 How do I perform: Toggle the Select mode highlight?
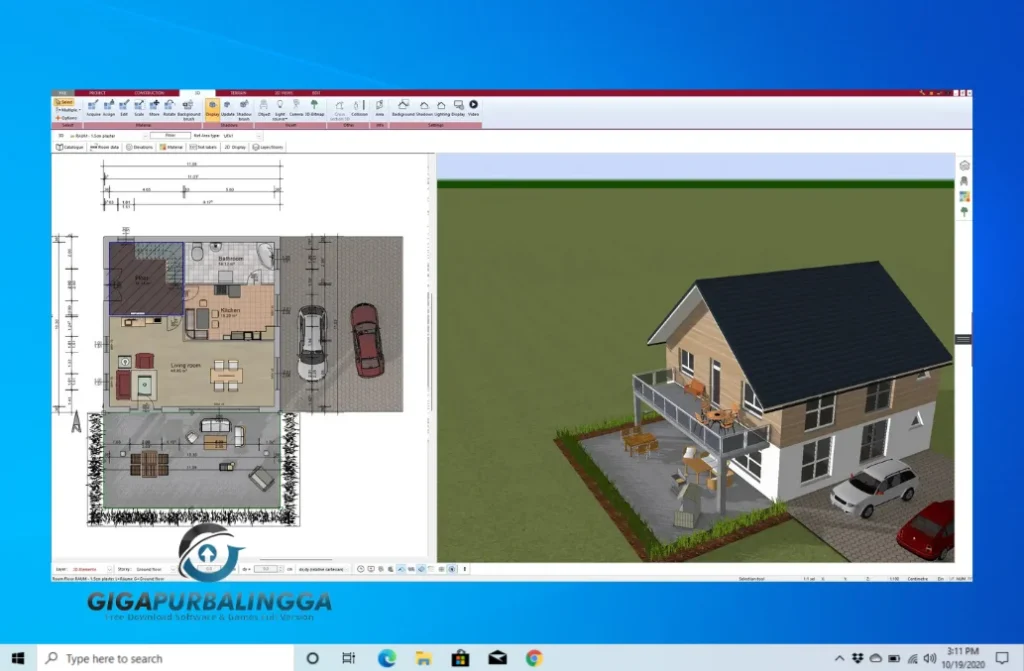(65, 100)
